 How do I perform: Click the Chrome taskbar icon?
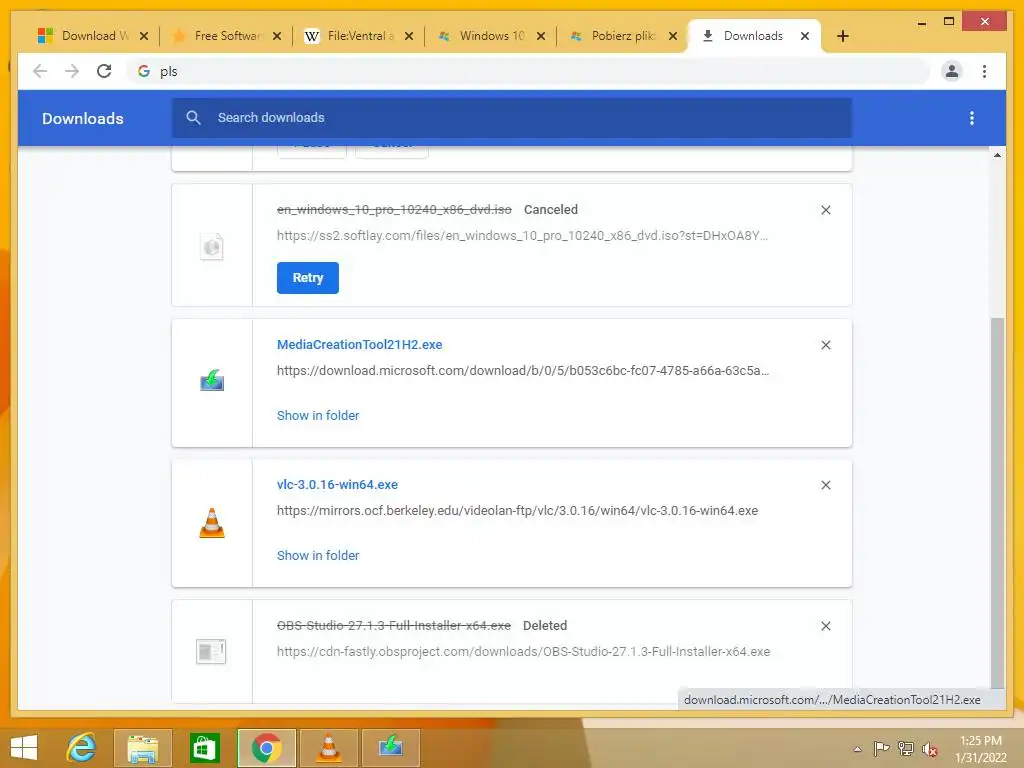click(x=266, y=747)
